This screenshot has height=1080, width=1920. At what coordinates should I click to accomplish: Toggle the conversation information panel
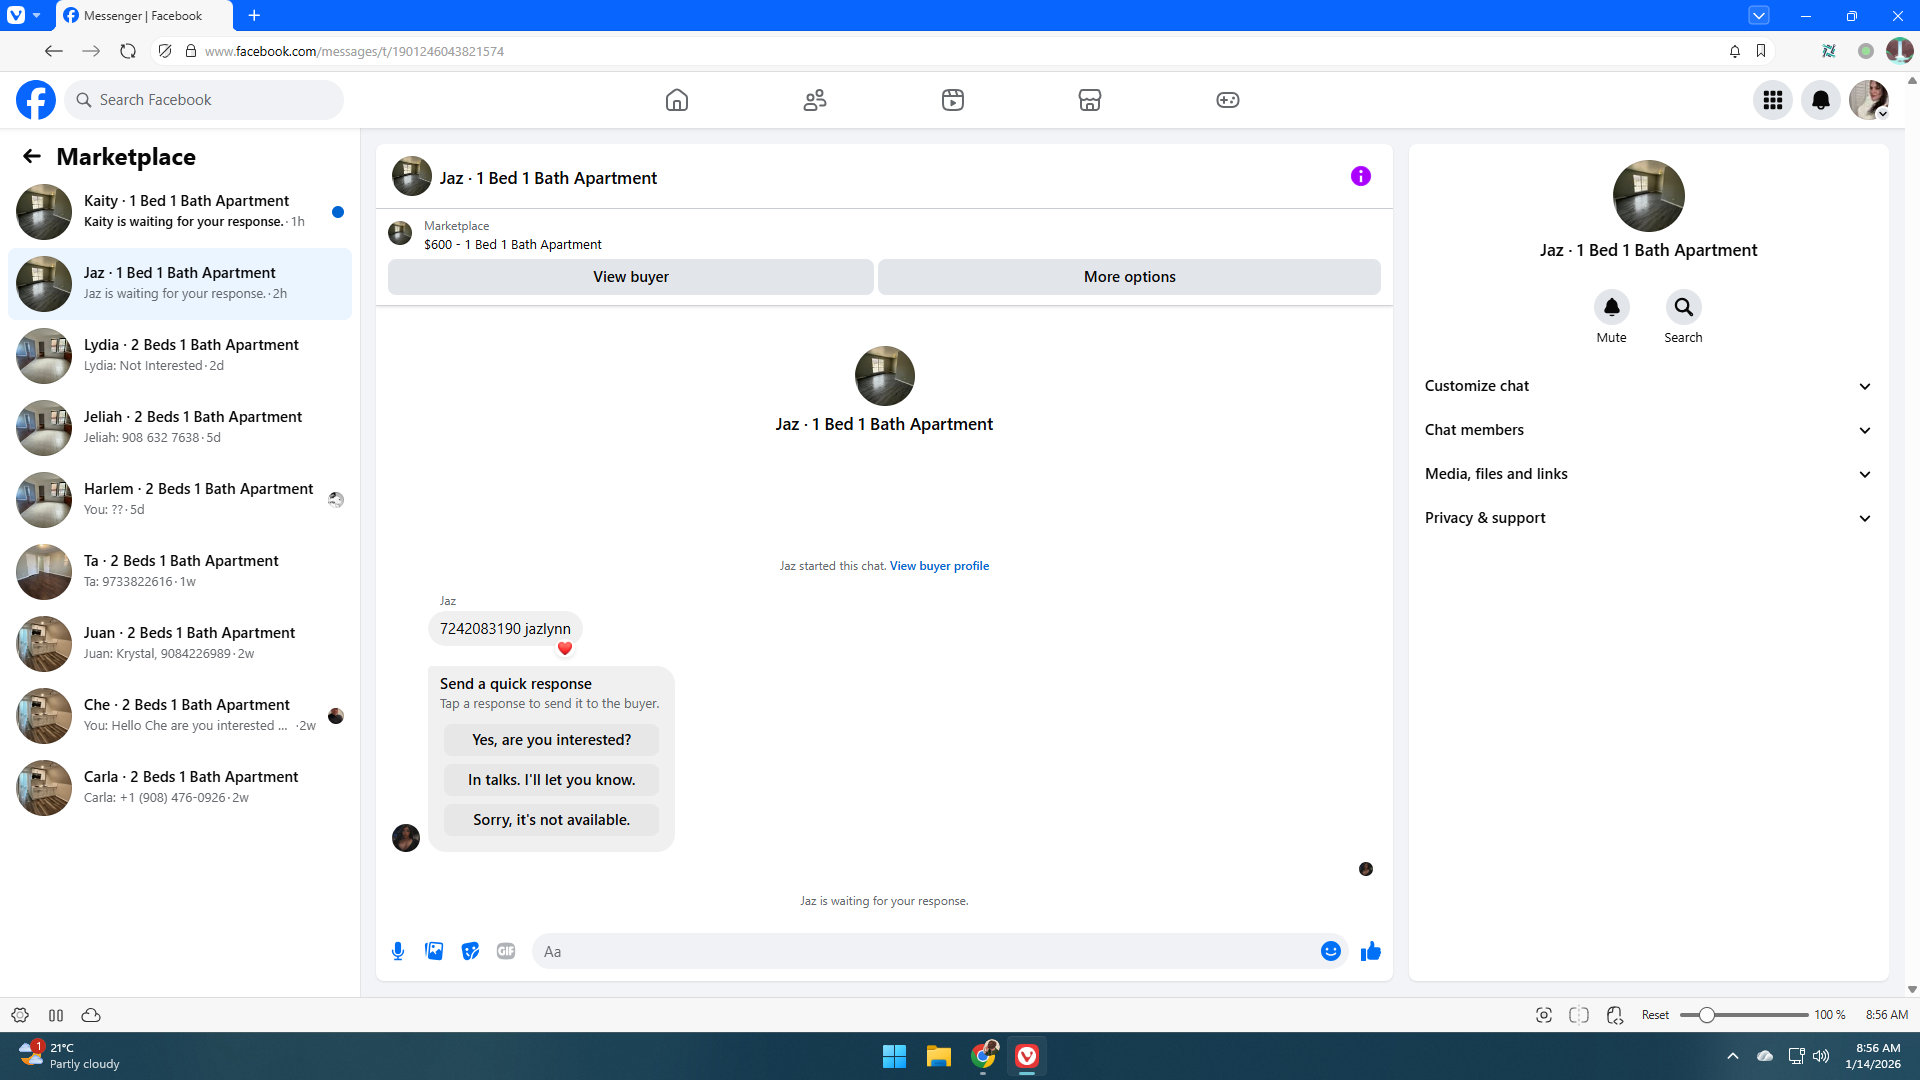1360,177
